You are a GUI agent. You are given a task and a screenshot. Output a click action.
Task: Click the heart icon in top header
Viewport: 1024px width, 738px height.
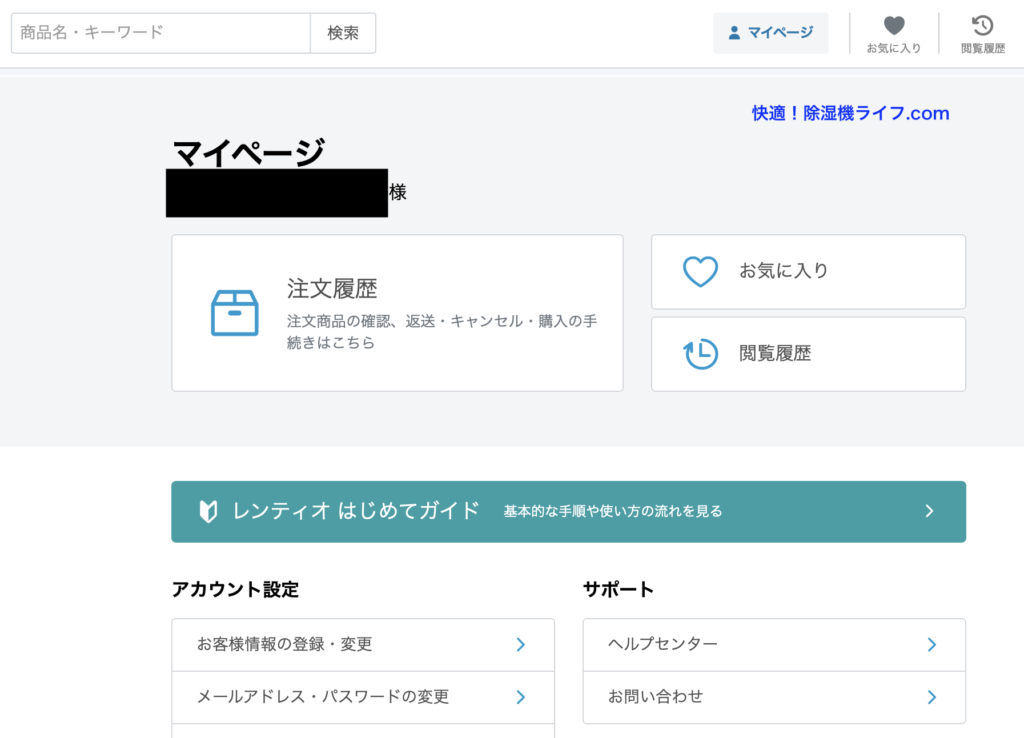893,26
